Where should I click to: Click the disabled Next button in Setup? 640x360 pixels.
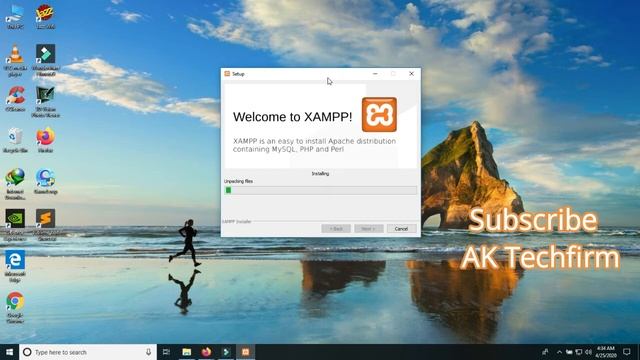click(x=369, y=229)
